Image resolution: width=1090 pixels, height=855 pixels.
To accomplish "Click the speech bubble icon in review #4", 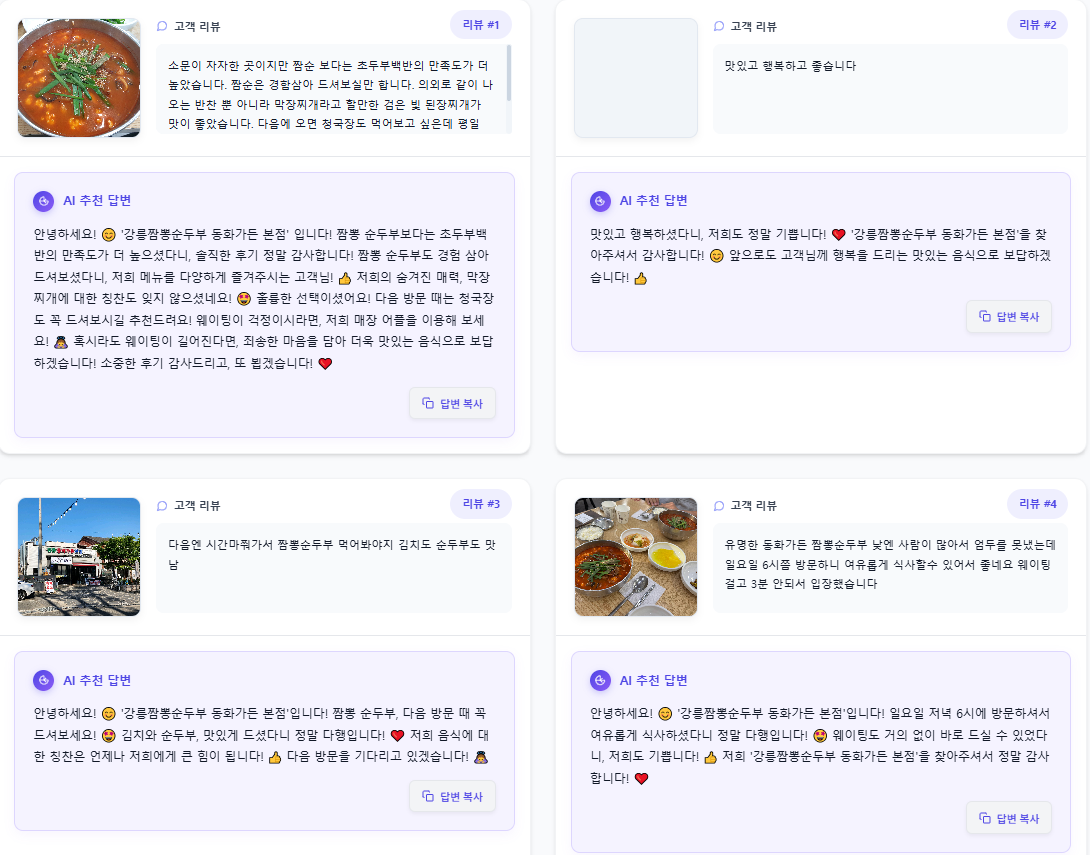I will [x=719, y=506].
